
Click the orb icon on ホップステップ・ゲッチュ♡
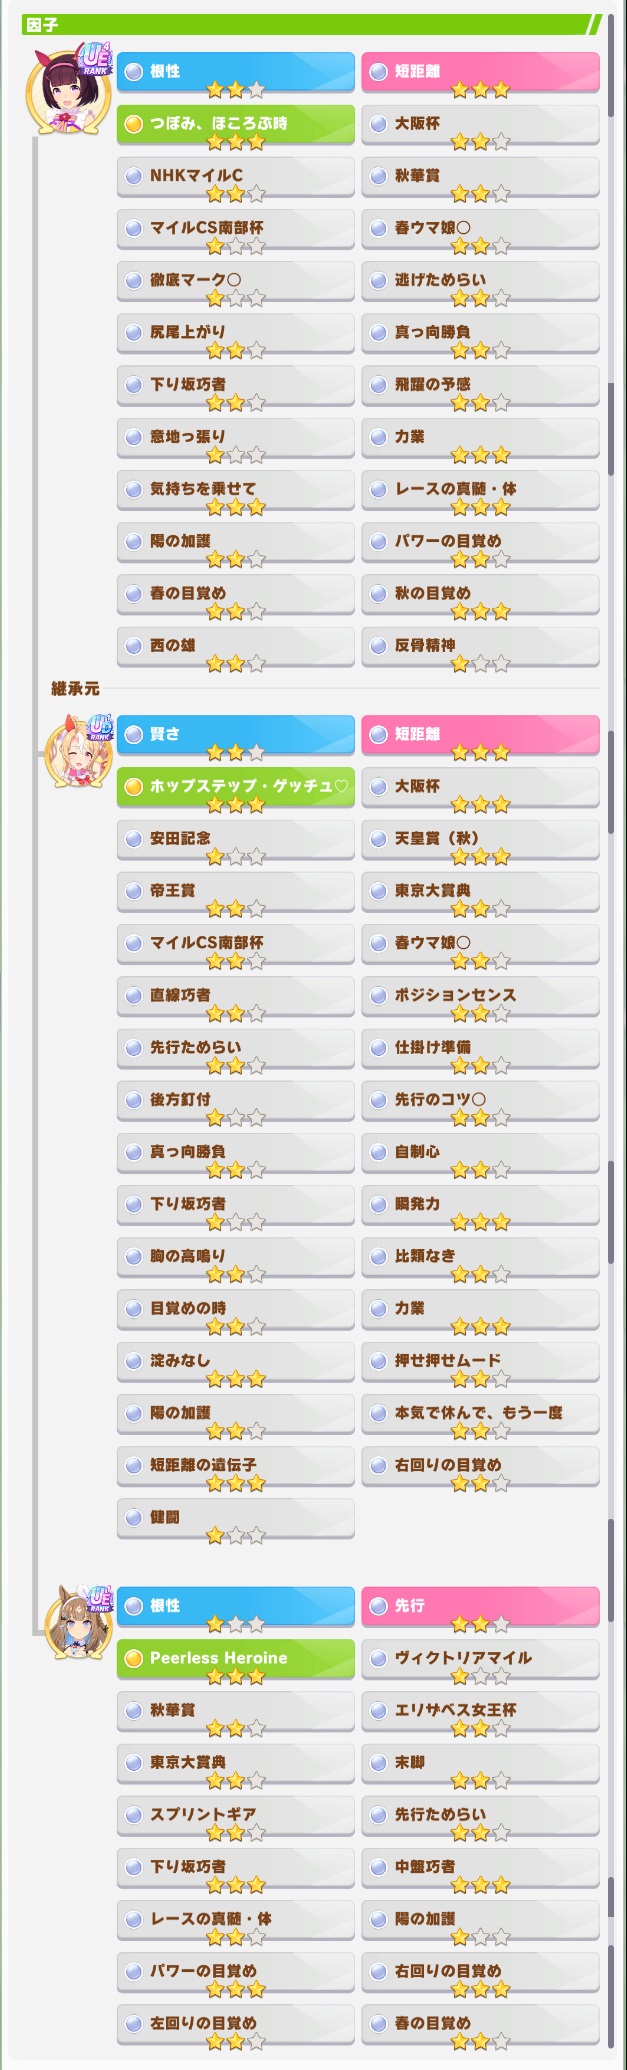click(133, 787)
